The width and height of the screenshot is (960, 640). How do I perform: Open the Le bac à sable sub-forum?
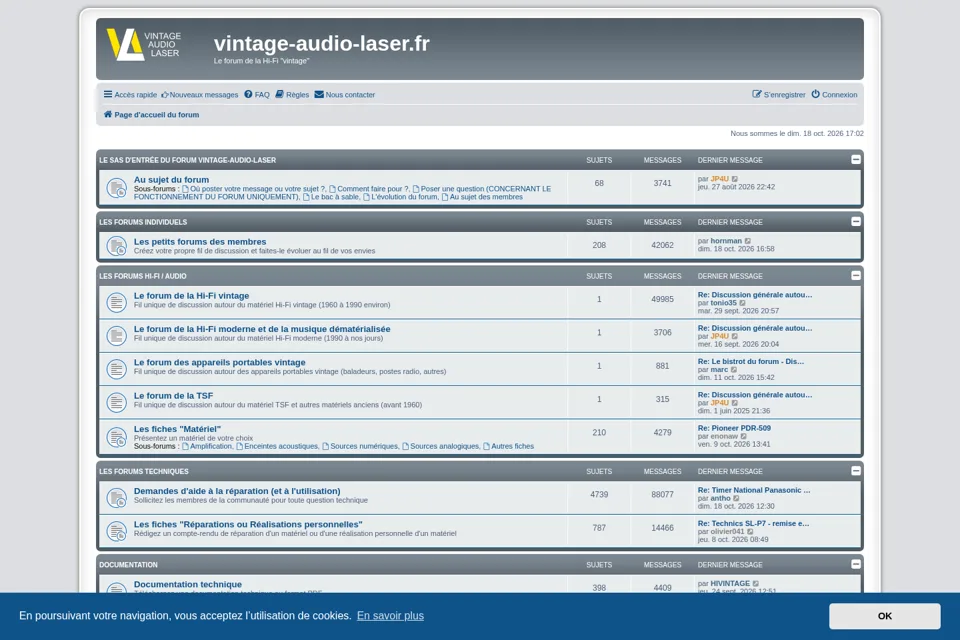pyautogui.click(x=331, y=197)
